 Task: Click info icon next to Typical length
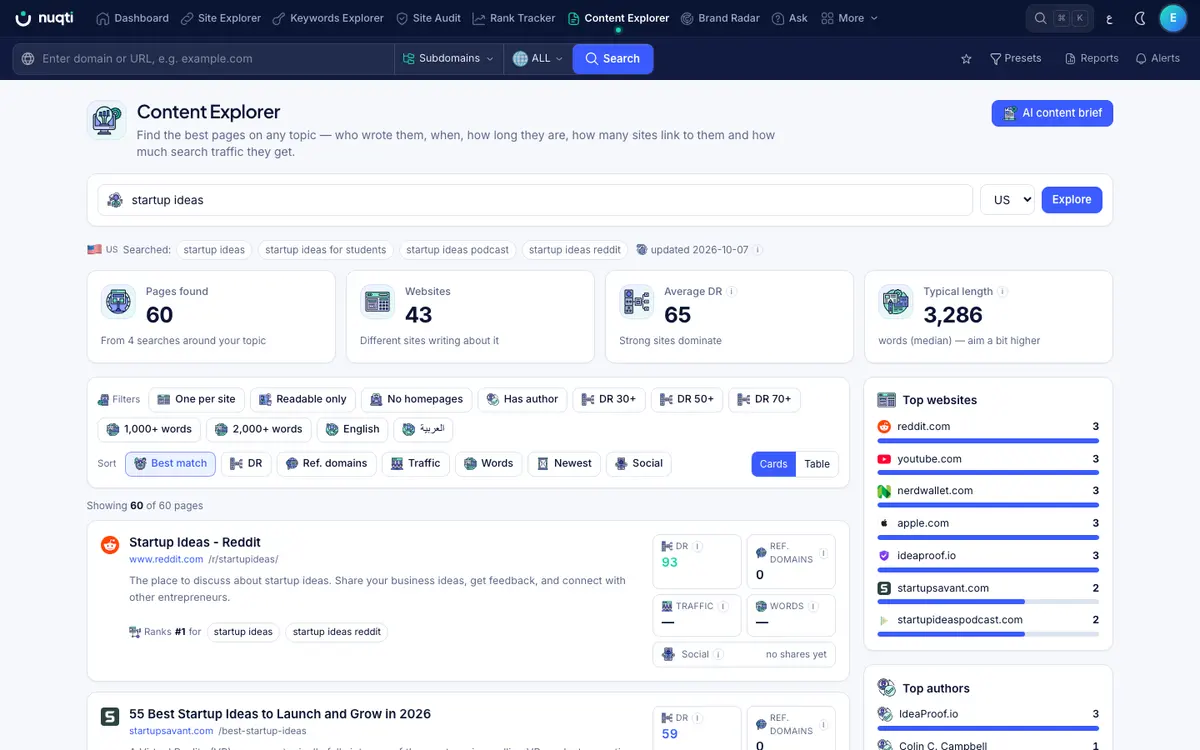click(x=1003, y=292)
